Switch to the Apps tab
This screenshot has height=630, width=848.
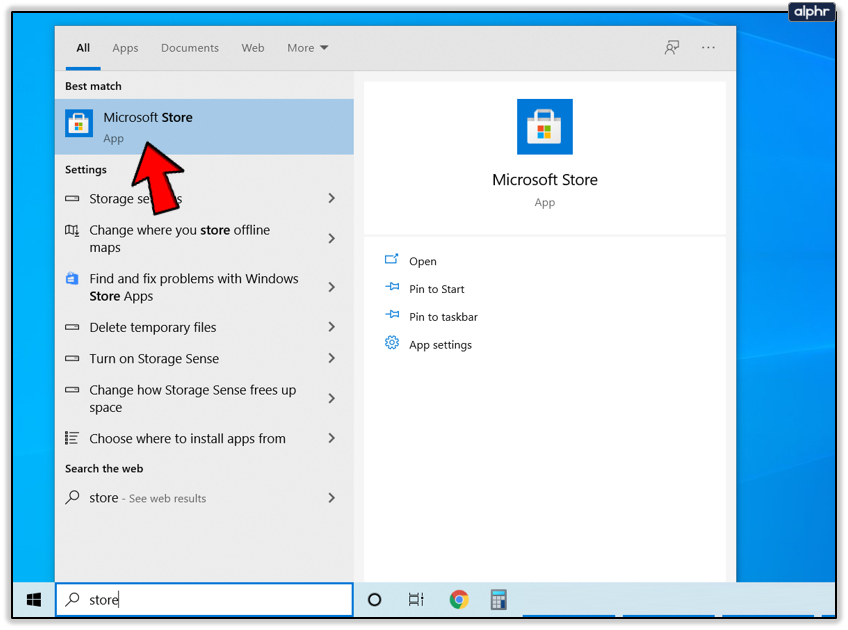[x=125, y=48]
